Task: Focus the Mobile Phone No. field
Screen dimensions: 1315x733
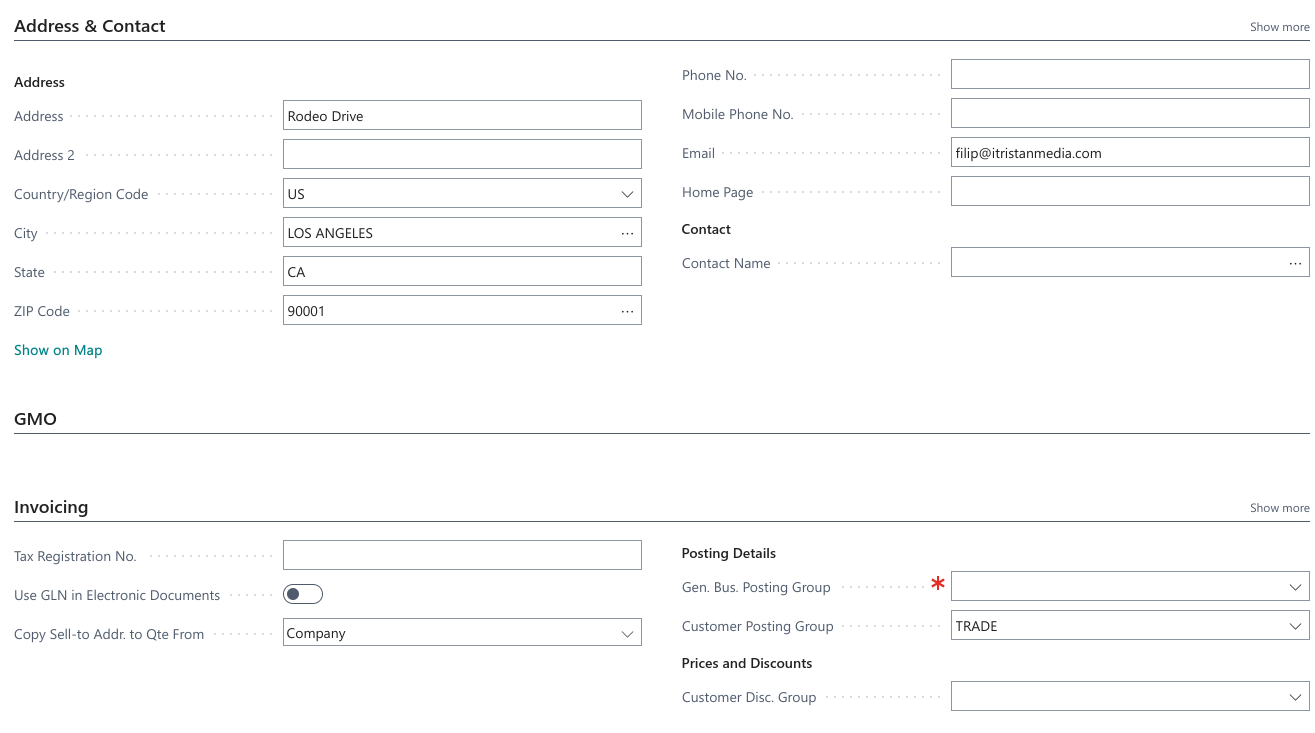Action: 1130,113
